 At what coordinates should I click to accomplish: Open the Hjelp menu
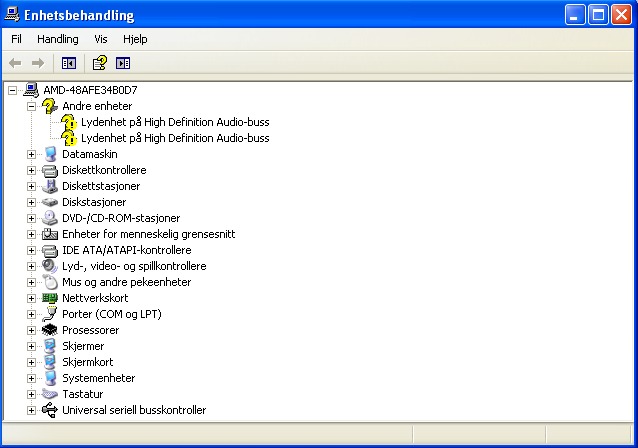pyautogui.click(x=135, y=39)
